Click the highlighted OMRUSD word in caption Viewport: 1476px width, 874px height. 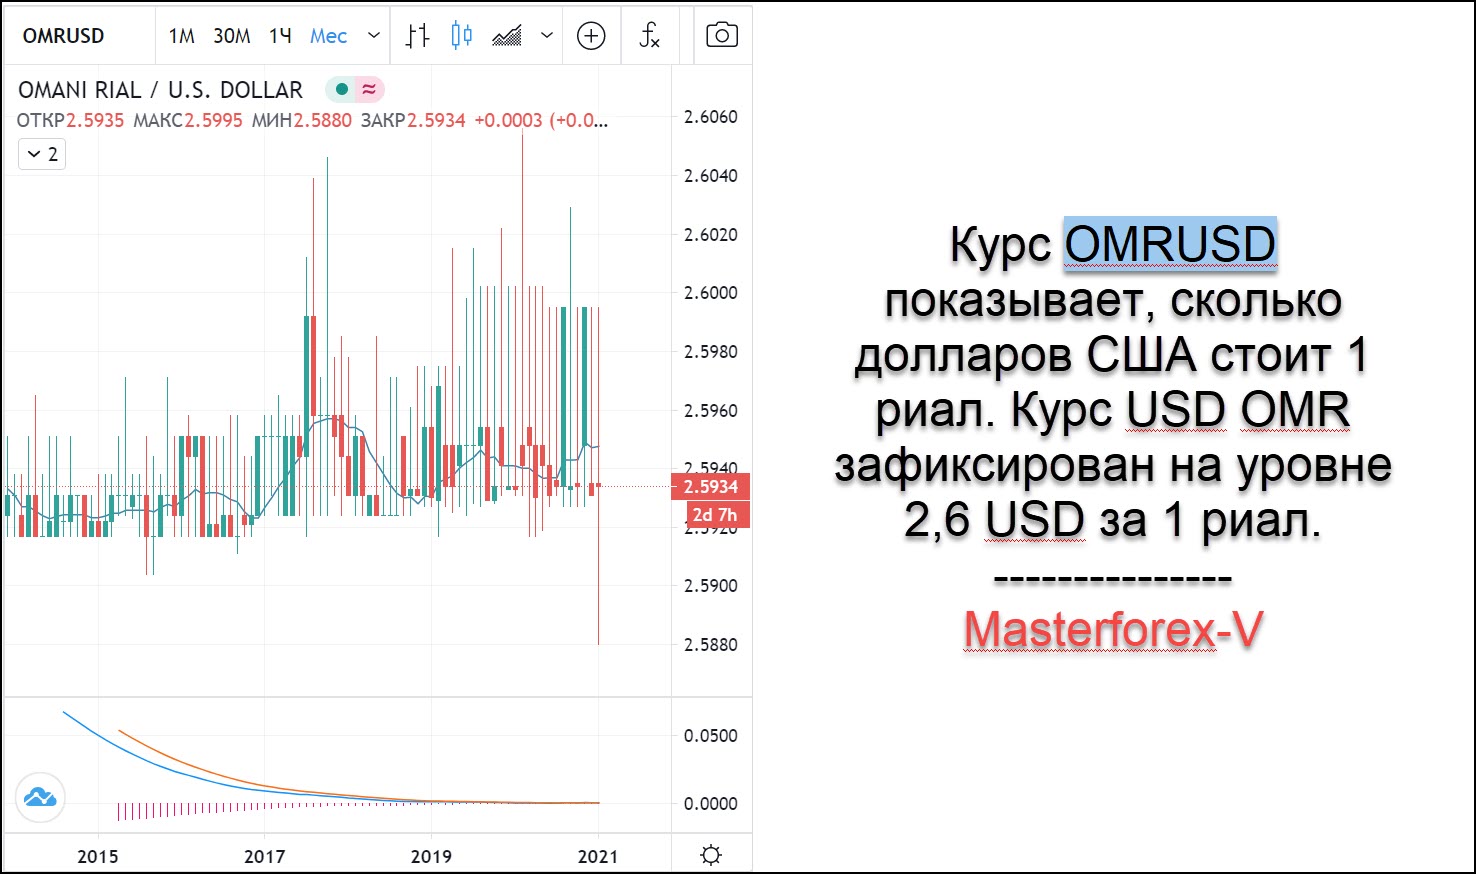click(1170, 244)
